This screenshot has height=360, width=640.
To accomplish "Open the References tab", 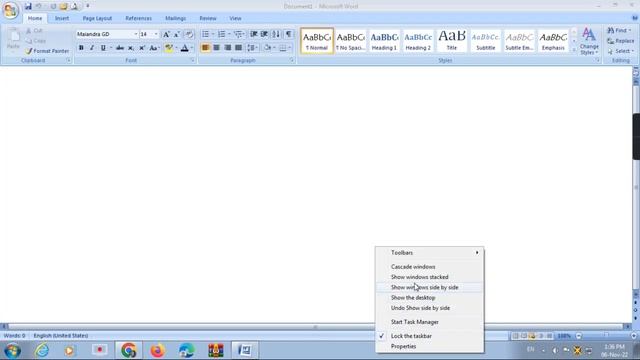I will (138, 18).
